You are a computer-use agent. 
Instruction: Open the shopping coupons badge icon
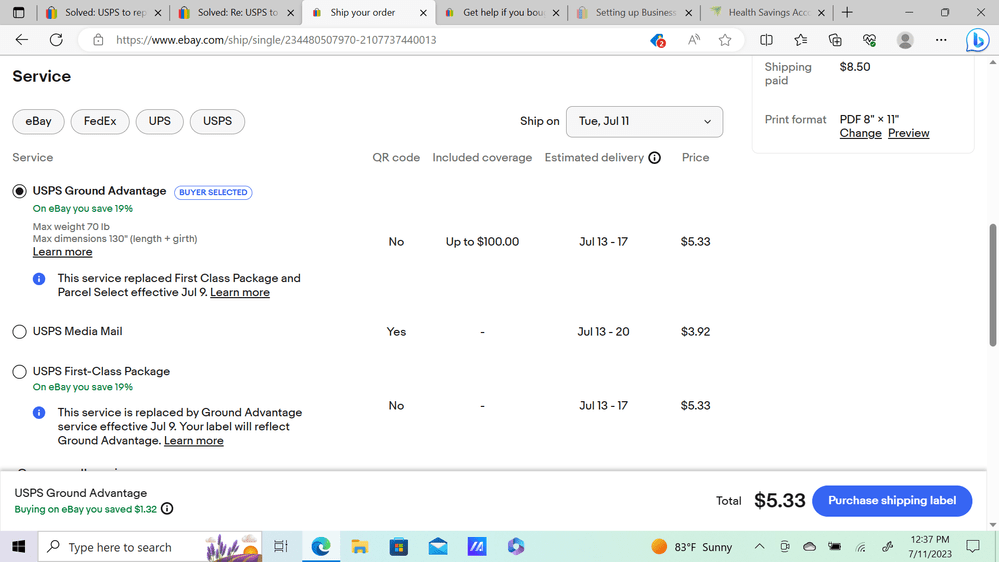pyautogui.click(x=658, y=40)
